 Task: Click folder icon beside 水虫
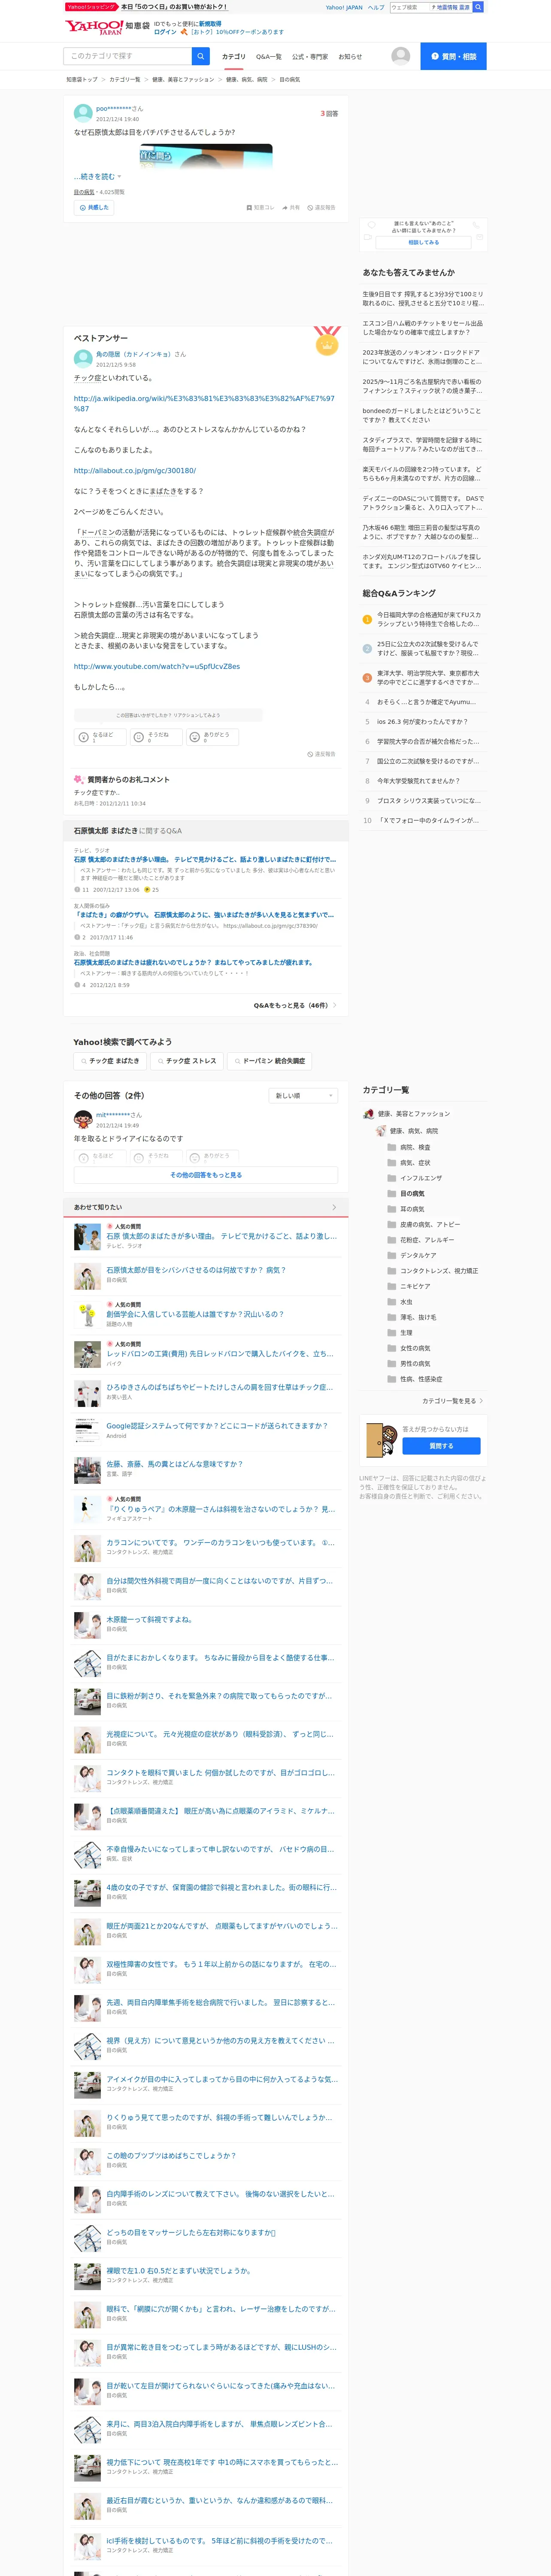coord(392,1302)
